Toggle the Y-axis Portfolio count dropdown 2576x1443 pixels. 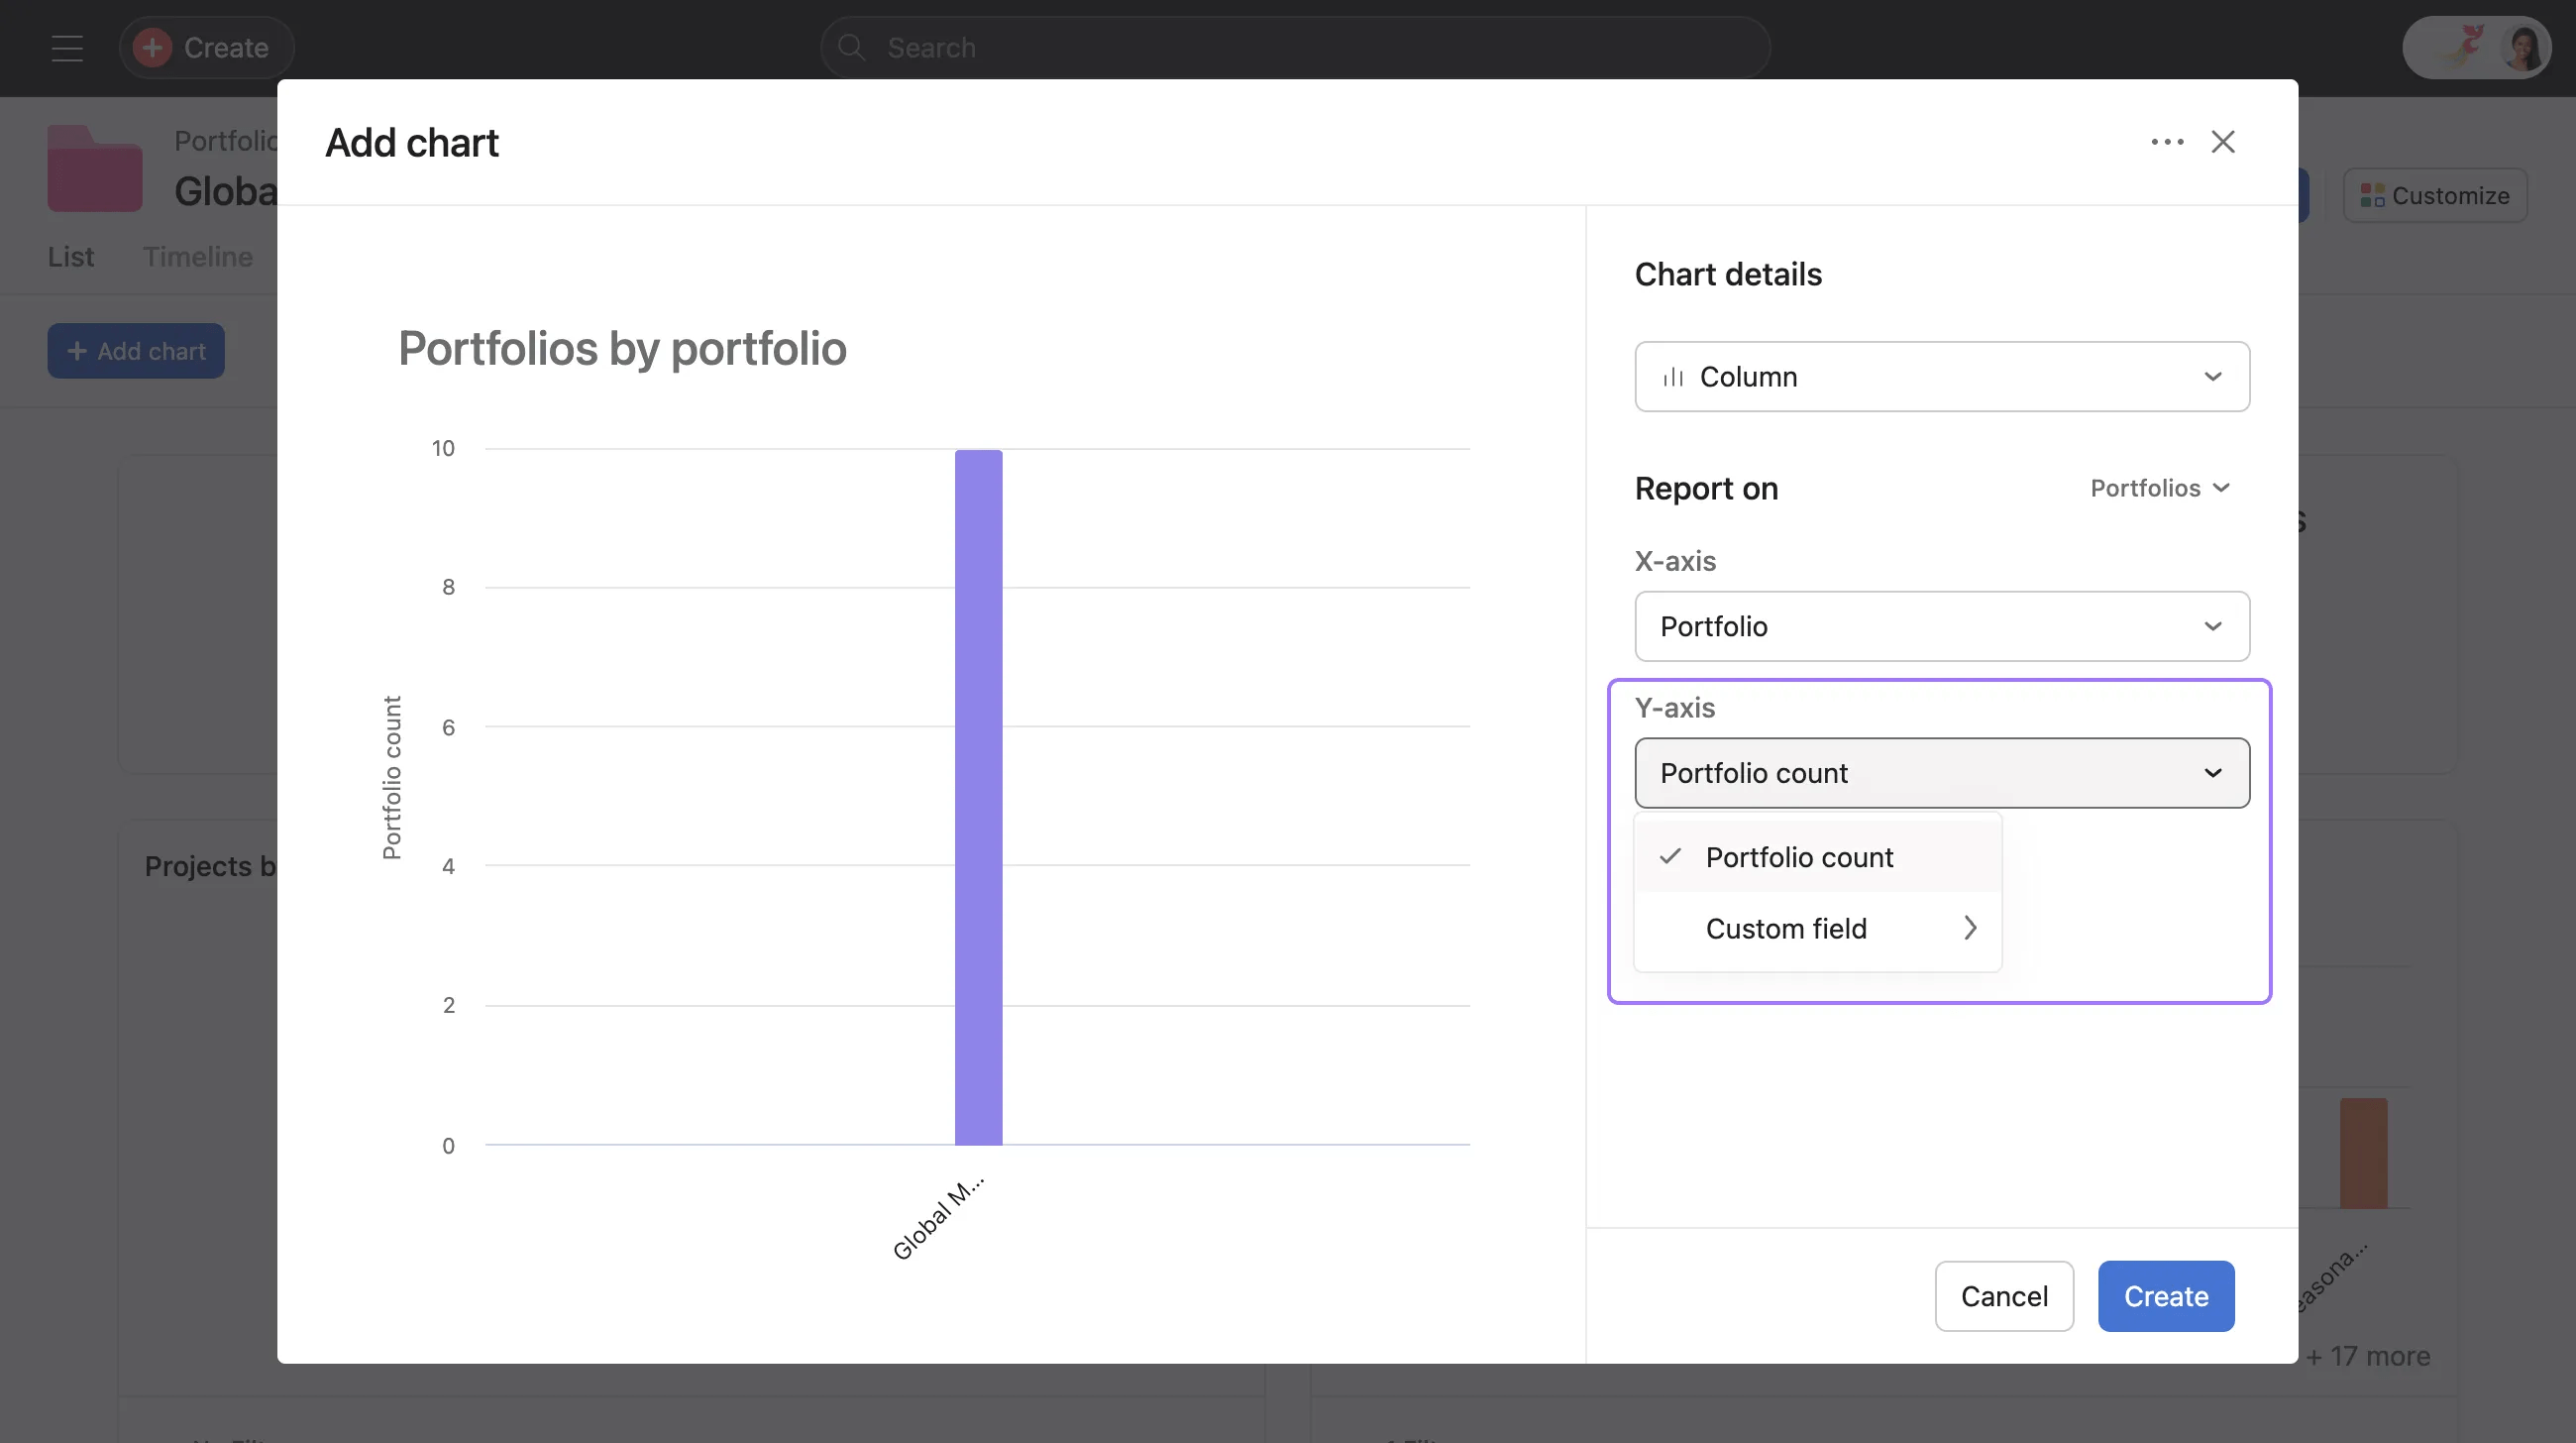[x=1941, y=773]
